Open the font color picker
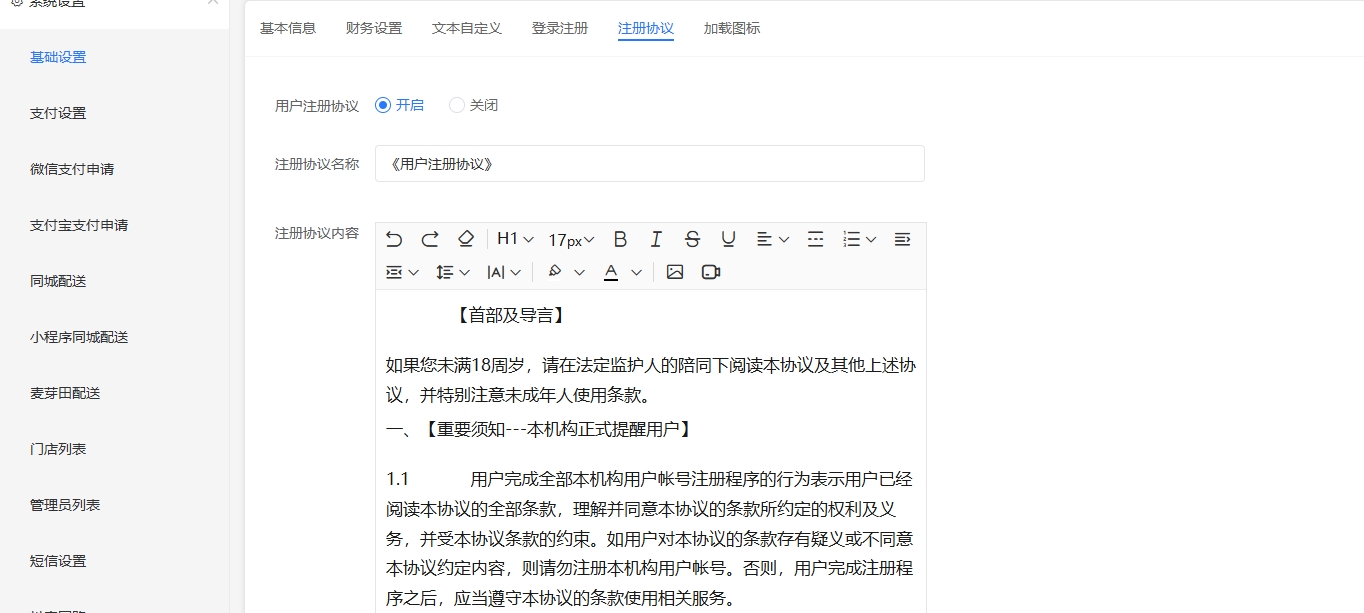This screenshot has width=1364, height=613. (621, 272)
